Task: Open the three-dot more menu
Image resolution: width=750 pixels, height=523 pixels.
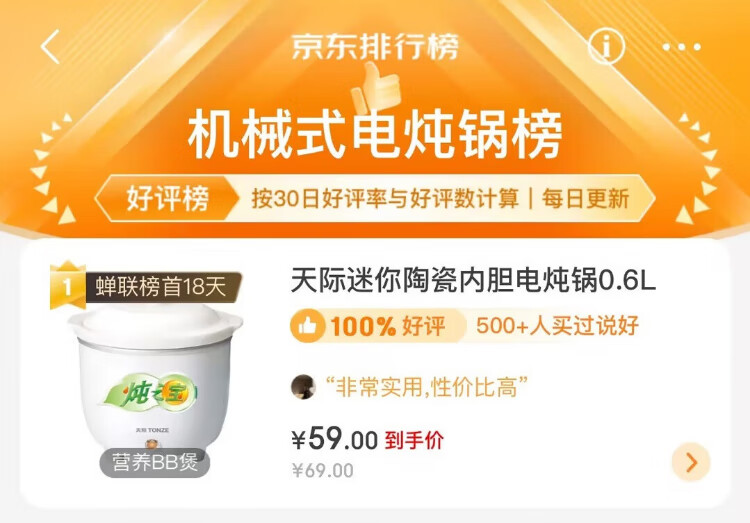Action: click(681, 47)
